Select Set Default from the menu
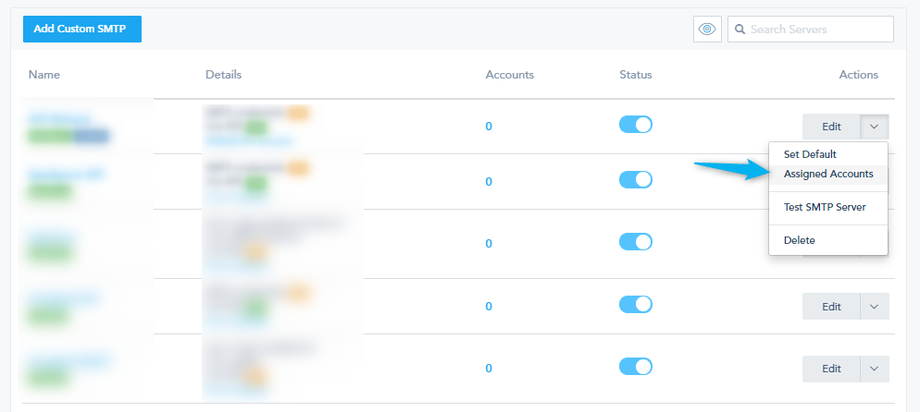 pos(810,155)
